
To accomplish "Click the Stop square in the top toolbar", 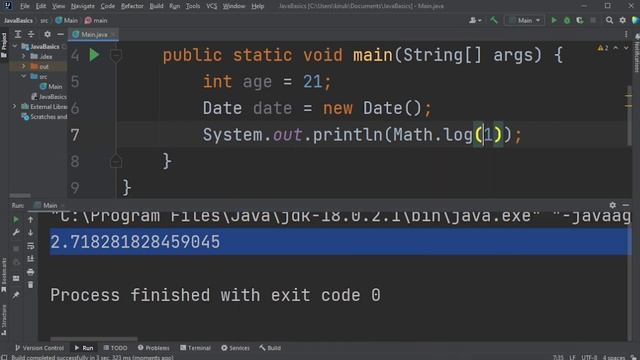I will pyautogui.click(x=593, y=20).
